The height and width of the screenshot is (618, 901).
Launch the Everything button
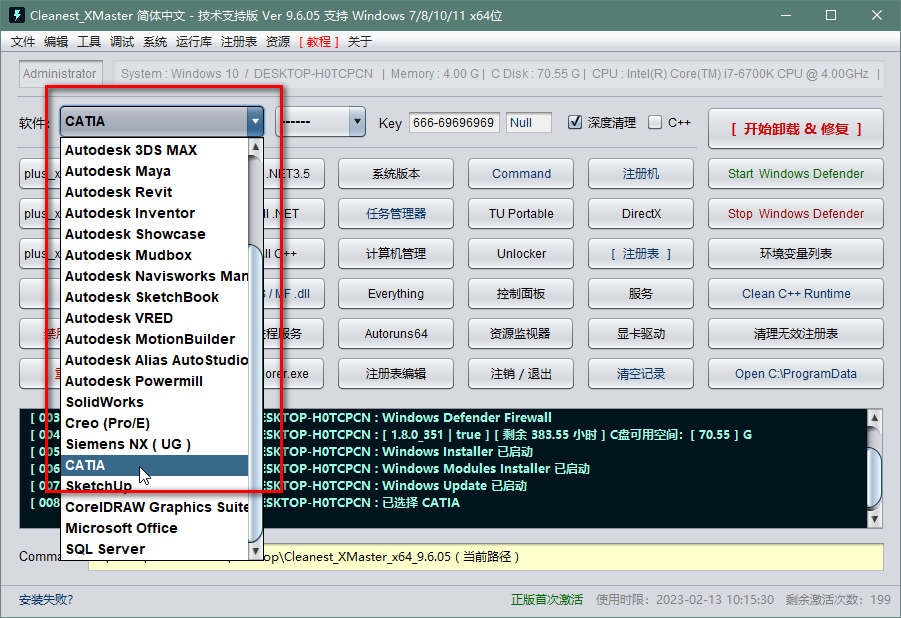(x=396, y=293)
